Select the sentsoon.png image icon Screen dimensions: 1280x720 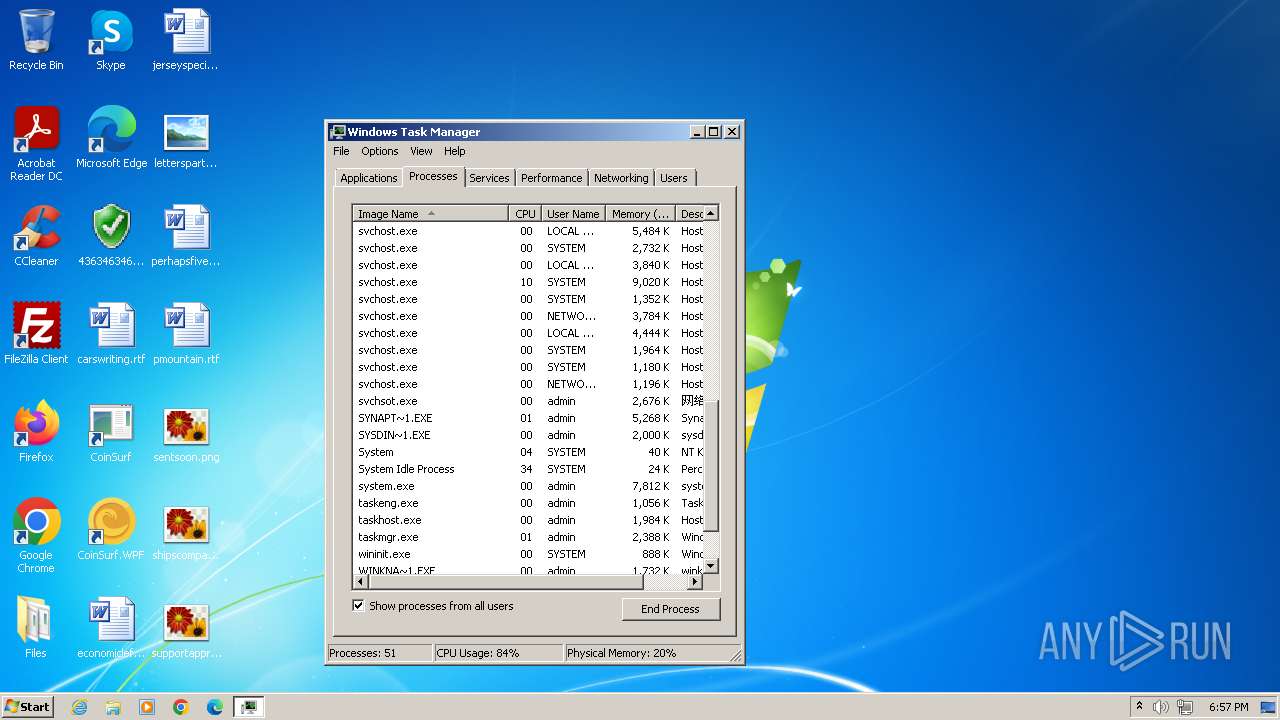pyautogui.click(x=186, y=432)
